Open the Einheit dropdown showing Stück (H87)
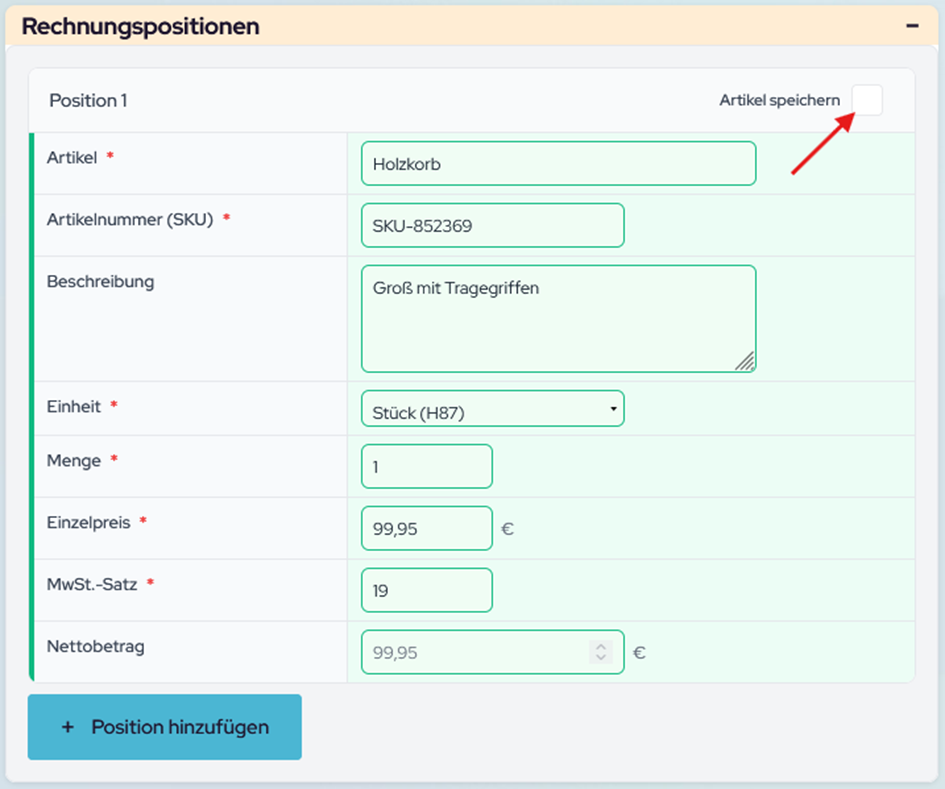This screenshot has height=789, width=945. click(x=492, y=409)
